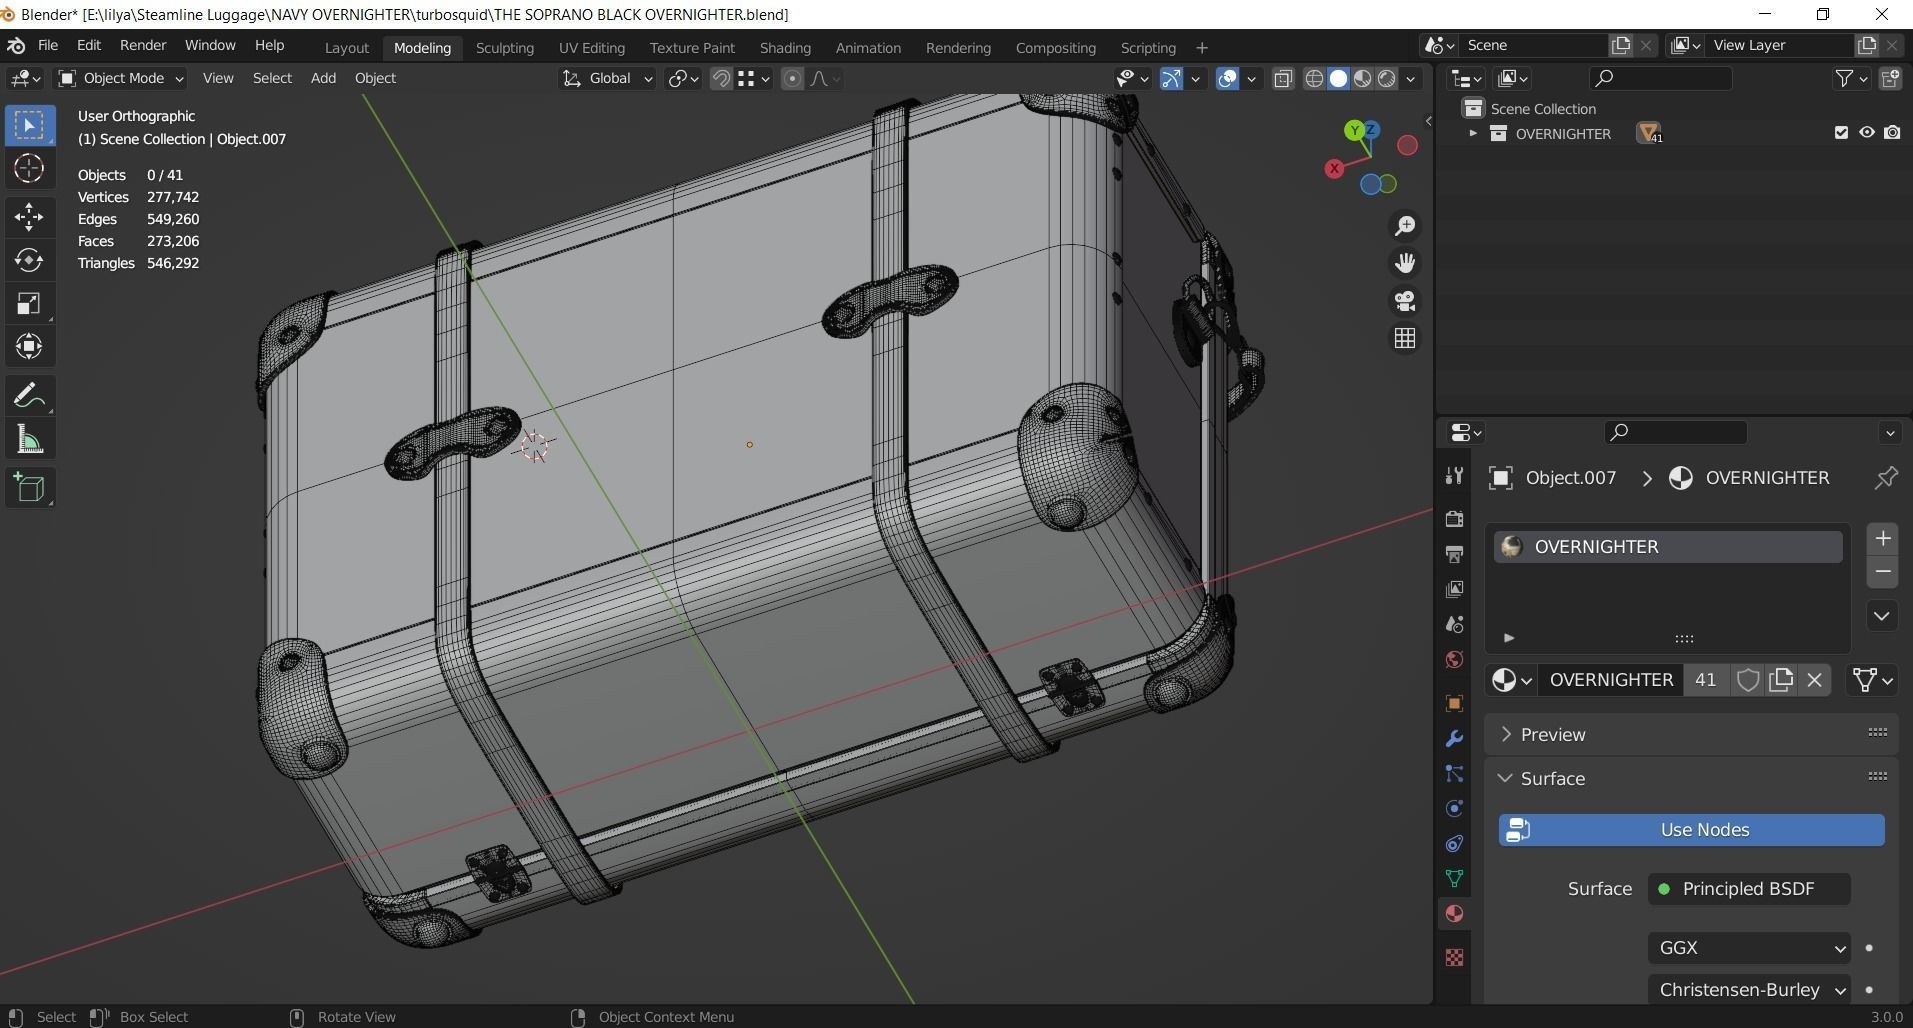Toggle snapping magnet in the header

click(720, 78)
